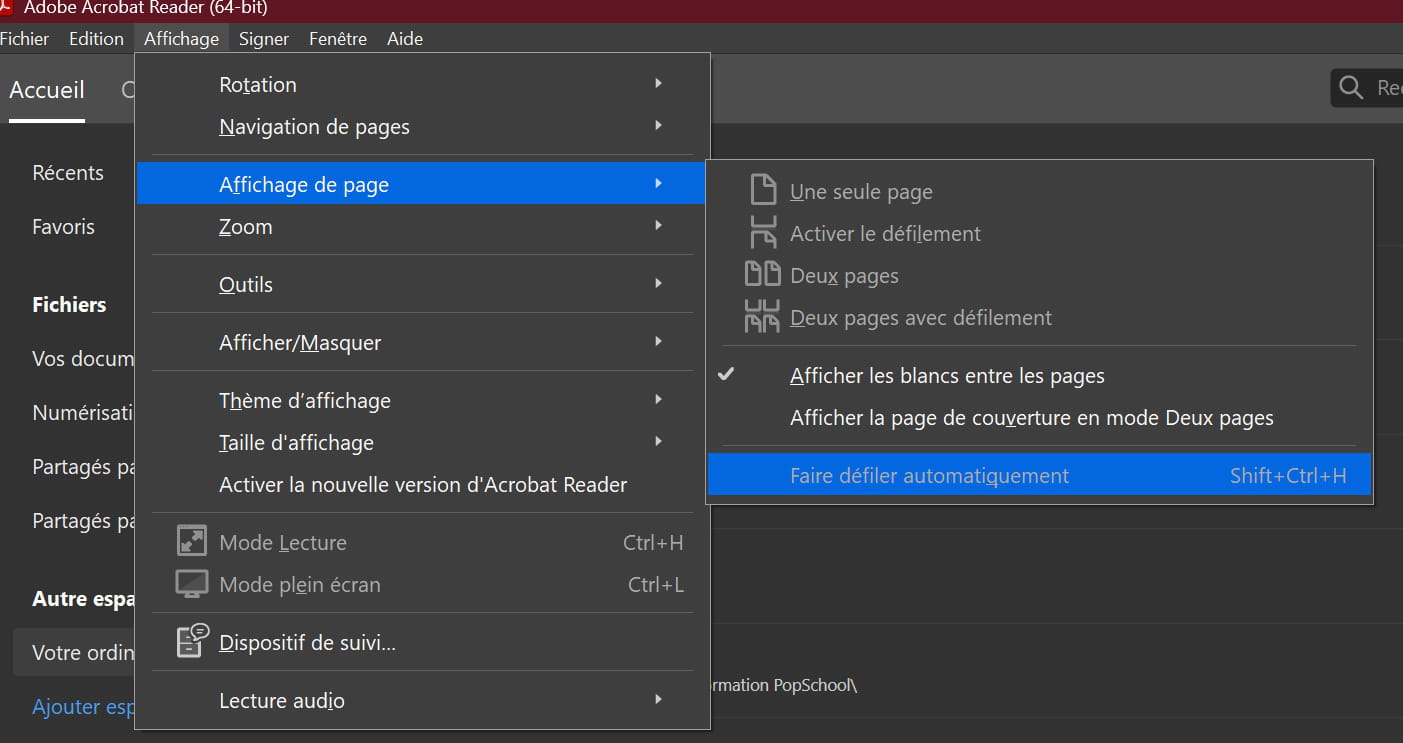Switch to the Accueil tab
The image size is (1403, 743).
(x=47, y=90)
